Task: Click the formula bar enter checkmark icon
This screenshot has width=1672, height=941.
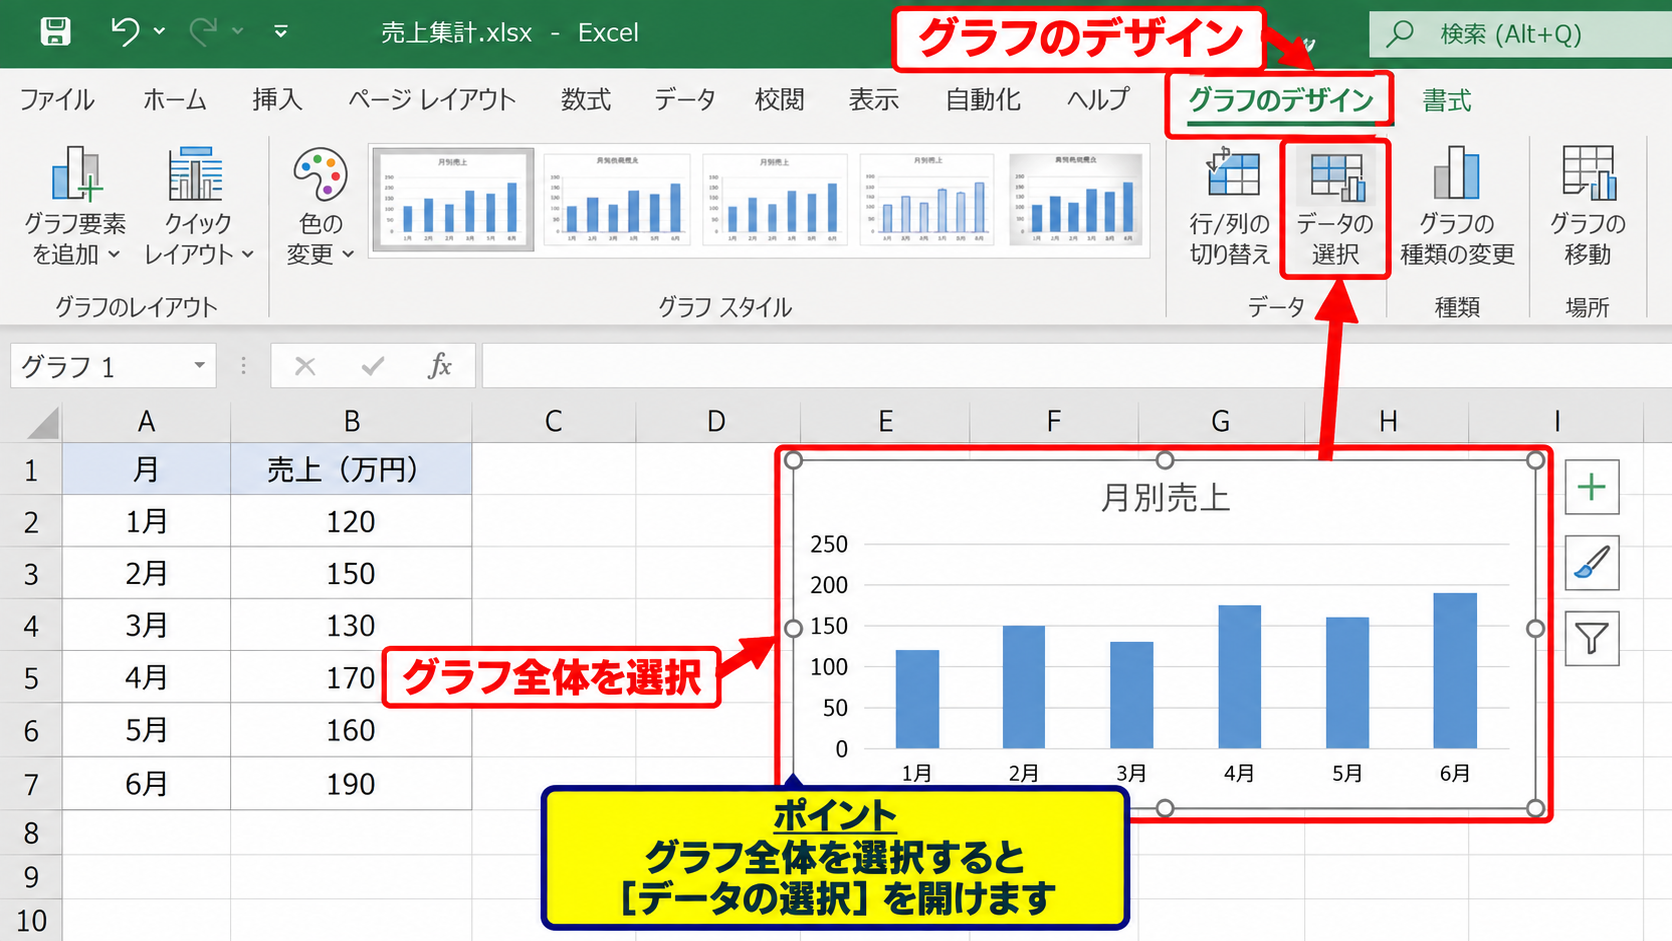Action: click(373, 366)
